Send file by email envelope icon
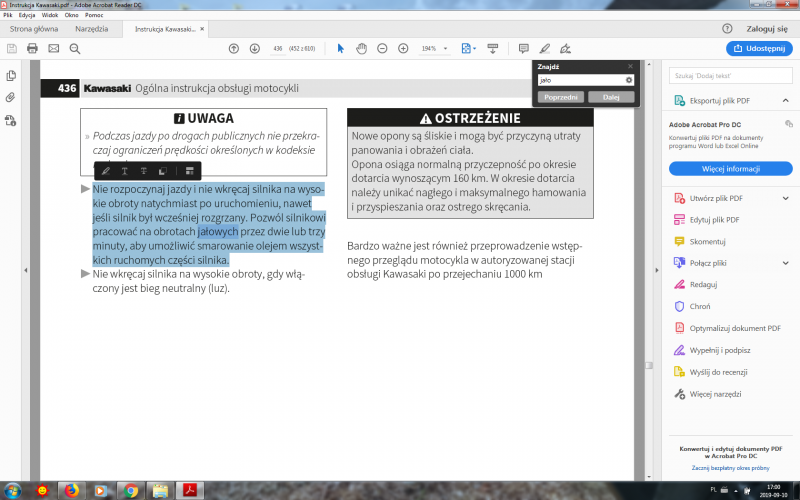Viewport: 800px width, 500px height. 54,48
